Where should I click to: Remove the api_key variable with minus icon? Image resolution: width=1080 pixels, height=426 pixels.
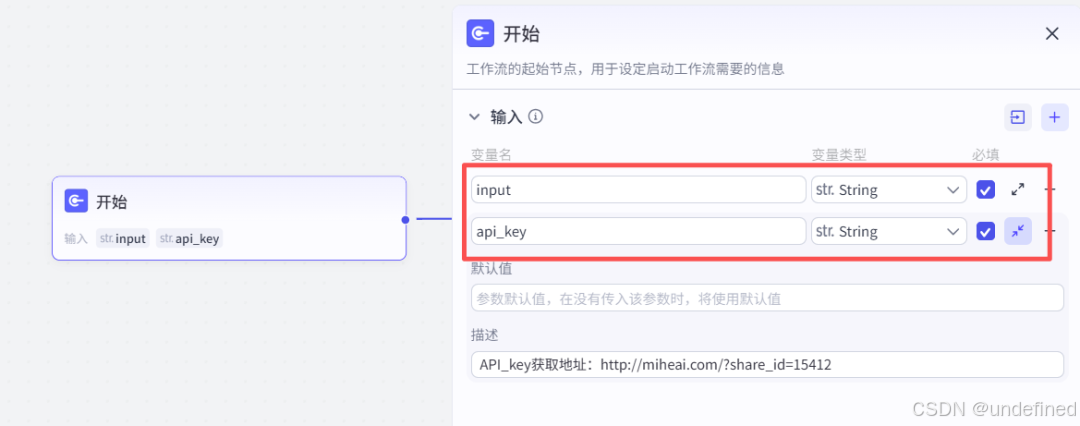(x=1050, y=232)
